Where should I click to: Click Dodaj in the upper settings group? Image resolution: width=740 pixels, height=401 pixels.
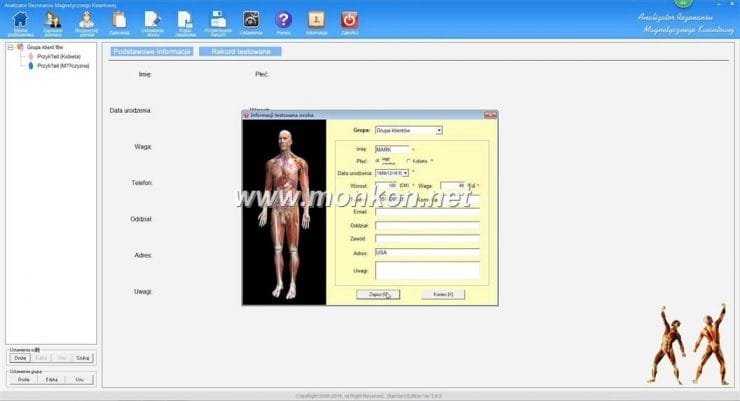tap(20, 358)
